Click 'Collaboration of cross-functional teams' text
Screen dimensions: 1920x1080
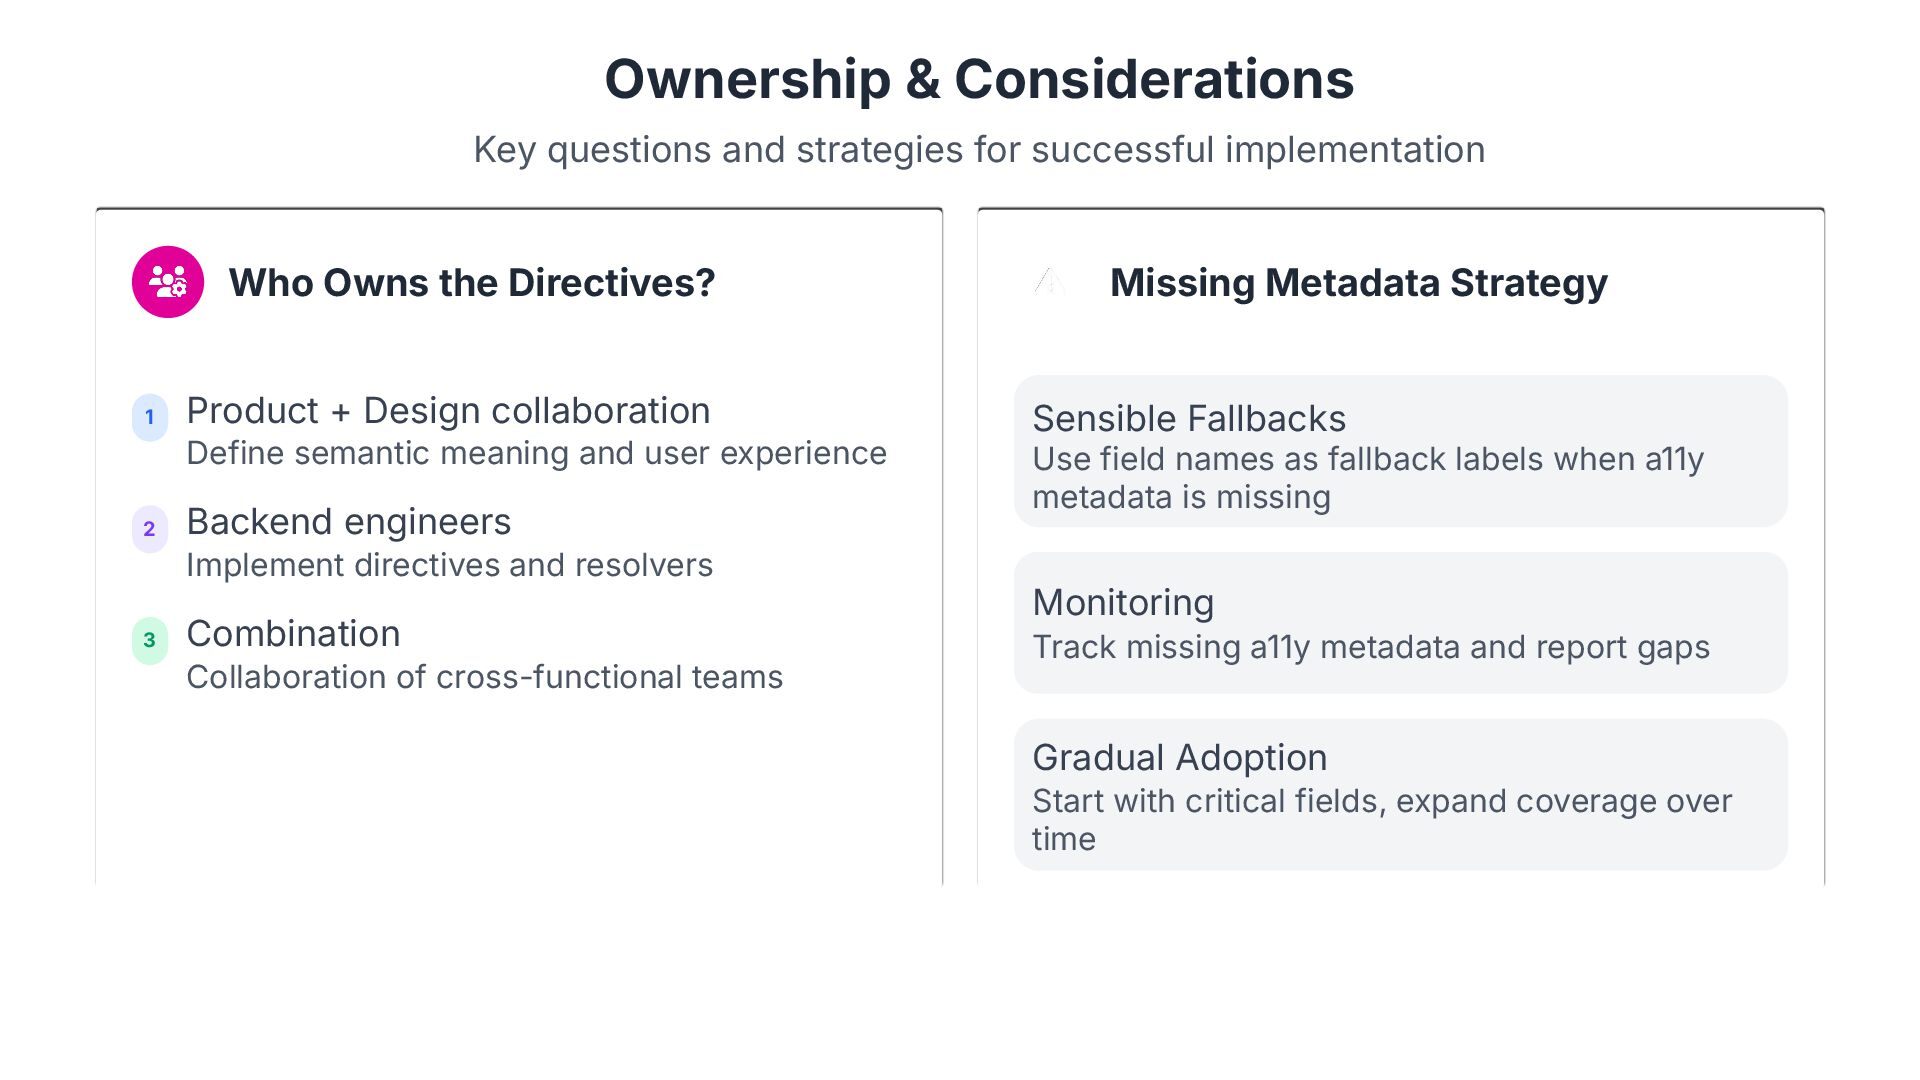[484, 677]
